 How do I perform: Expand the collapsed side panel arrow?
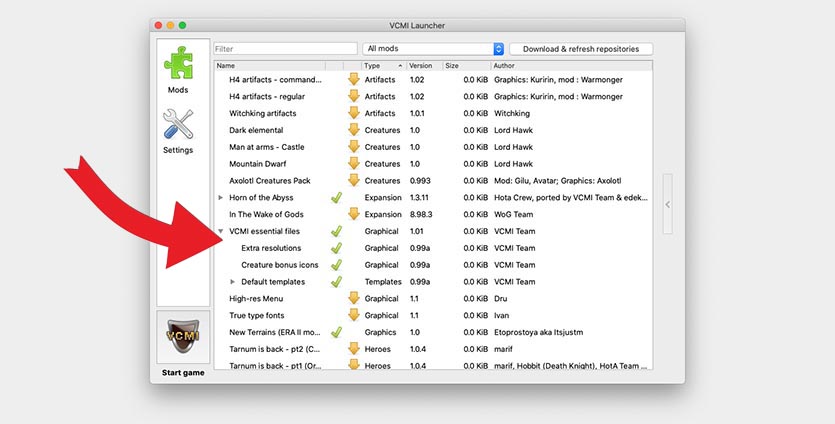coord(668,204)
